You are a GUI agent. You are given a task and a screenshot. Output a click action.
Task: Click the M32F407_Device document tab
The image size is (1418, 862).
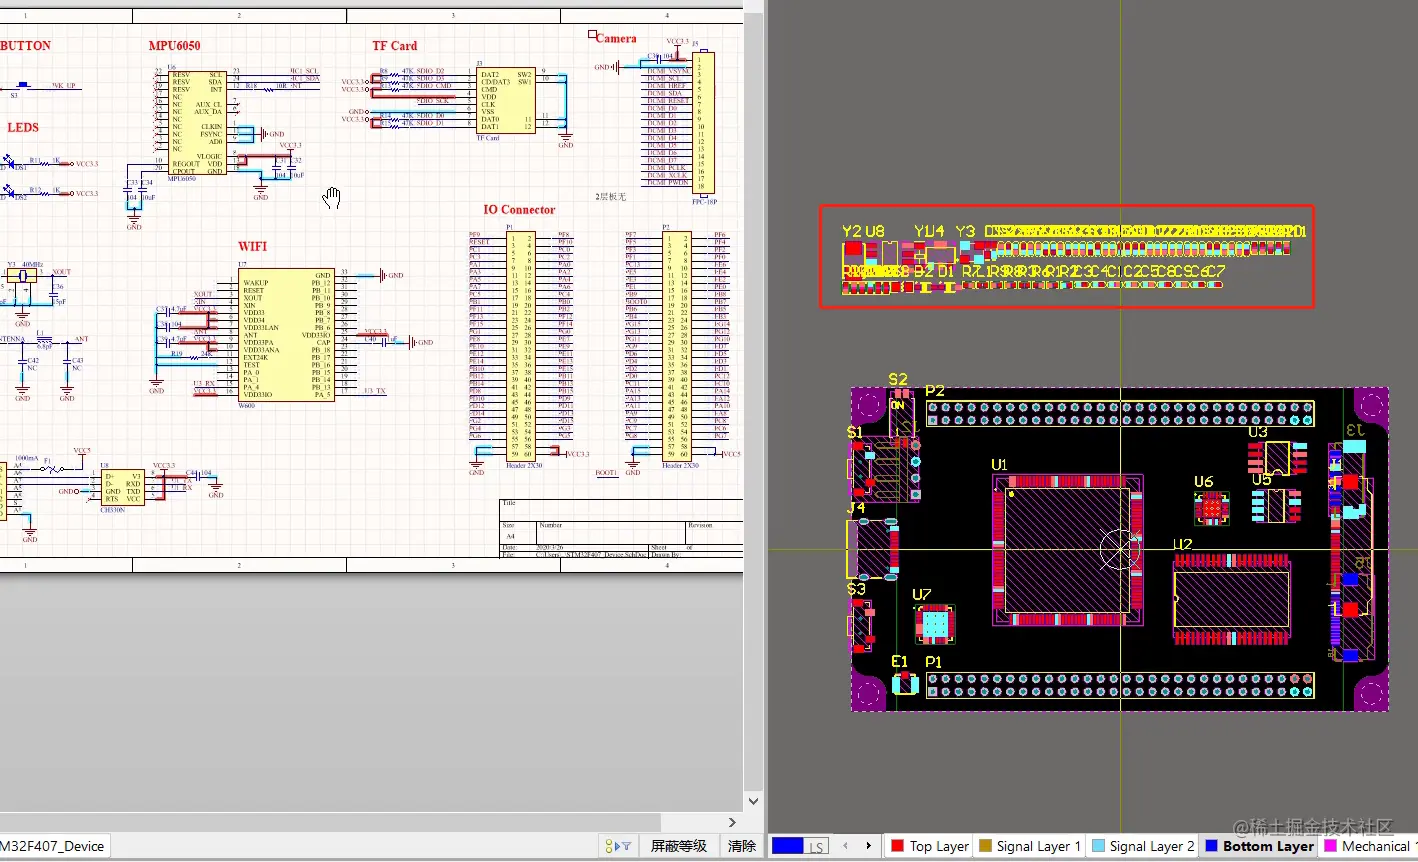coord(54,846)
